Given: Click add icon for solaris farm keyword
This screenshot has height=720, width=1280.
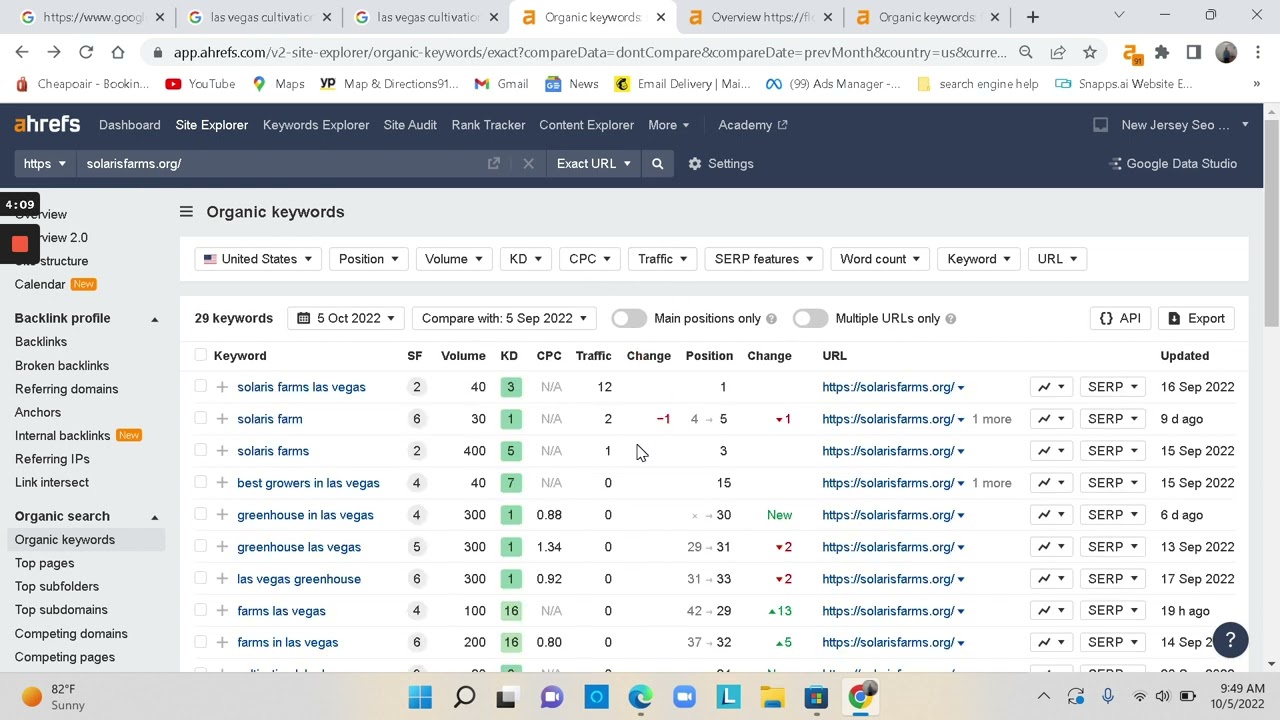Looking at the screenshot, I should pos(222,419).
